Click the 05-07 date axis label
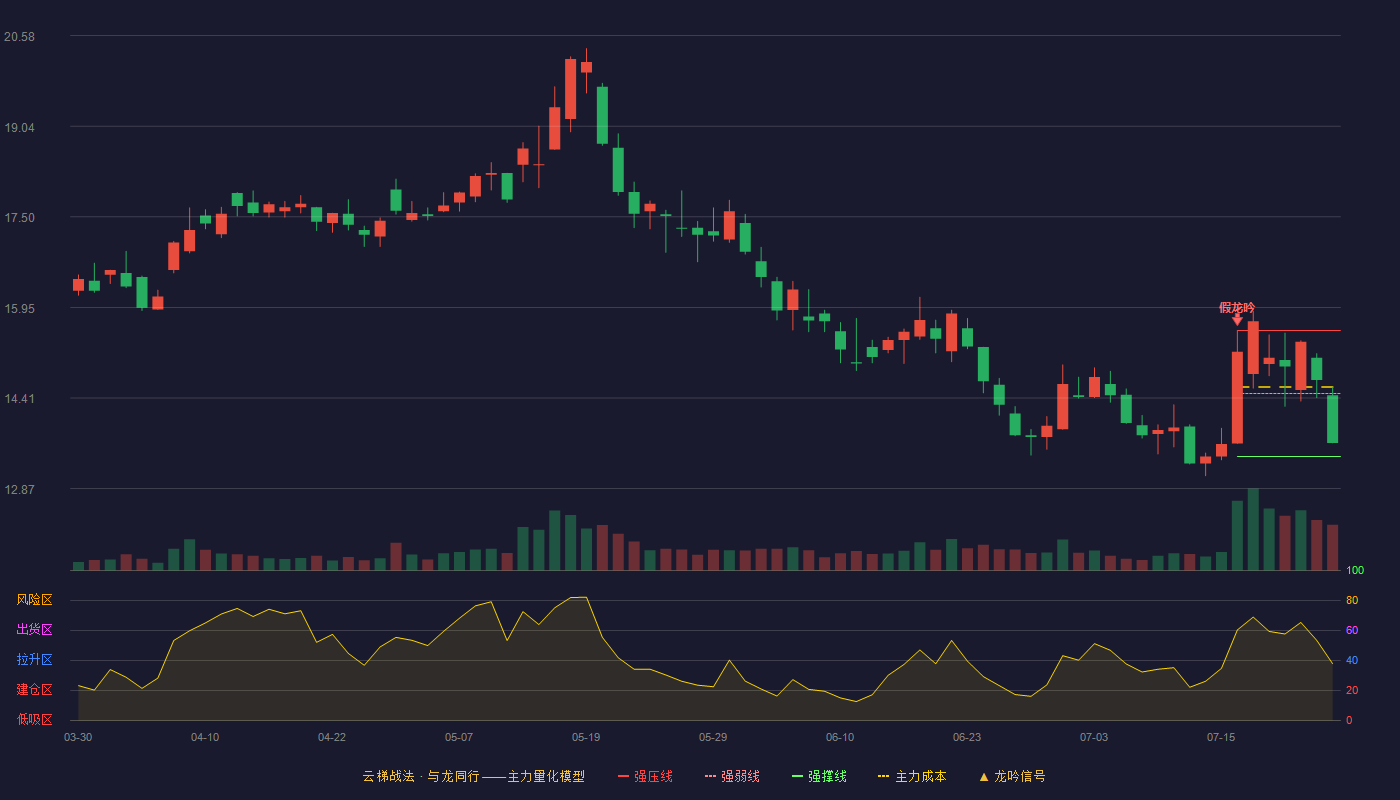The height and width of the screenshot is (800, 1400). (x=459, y=737)
